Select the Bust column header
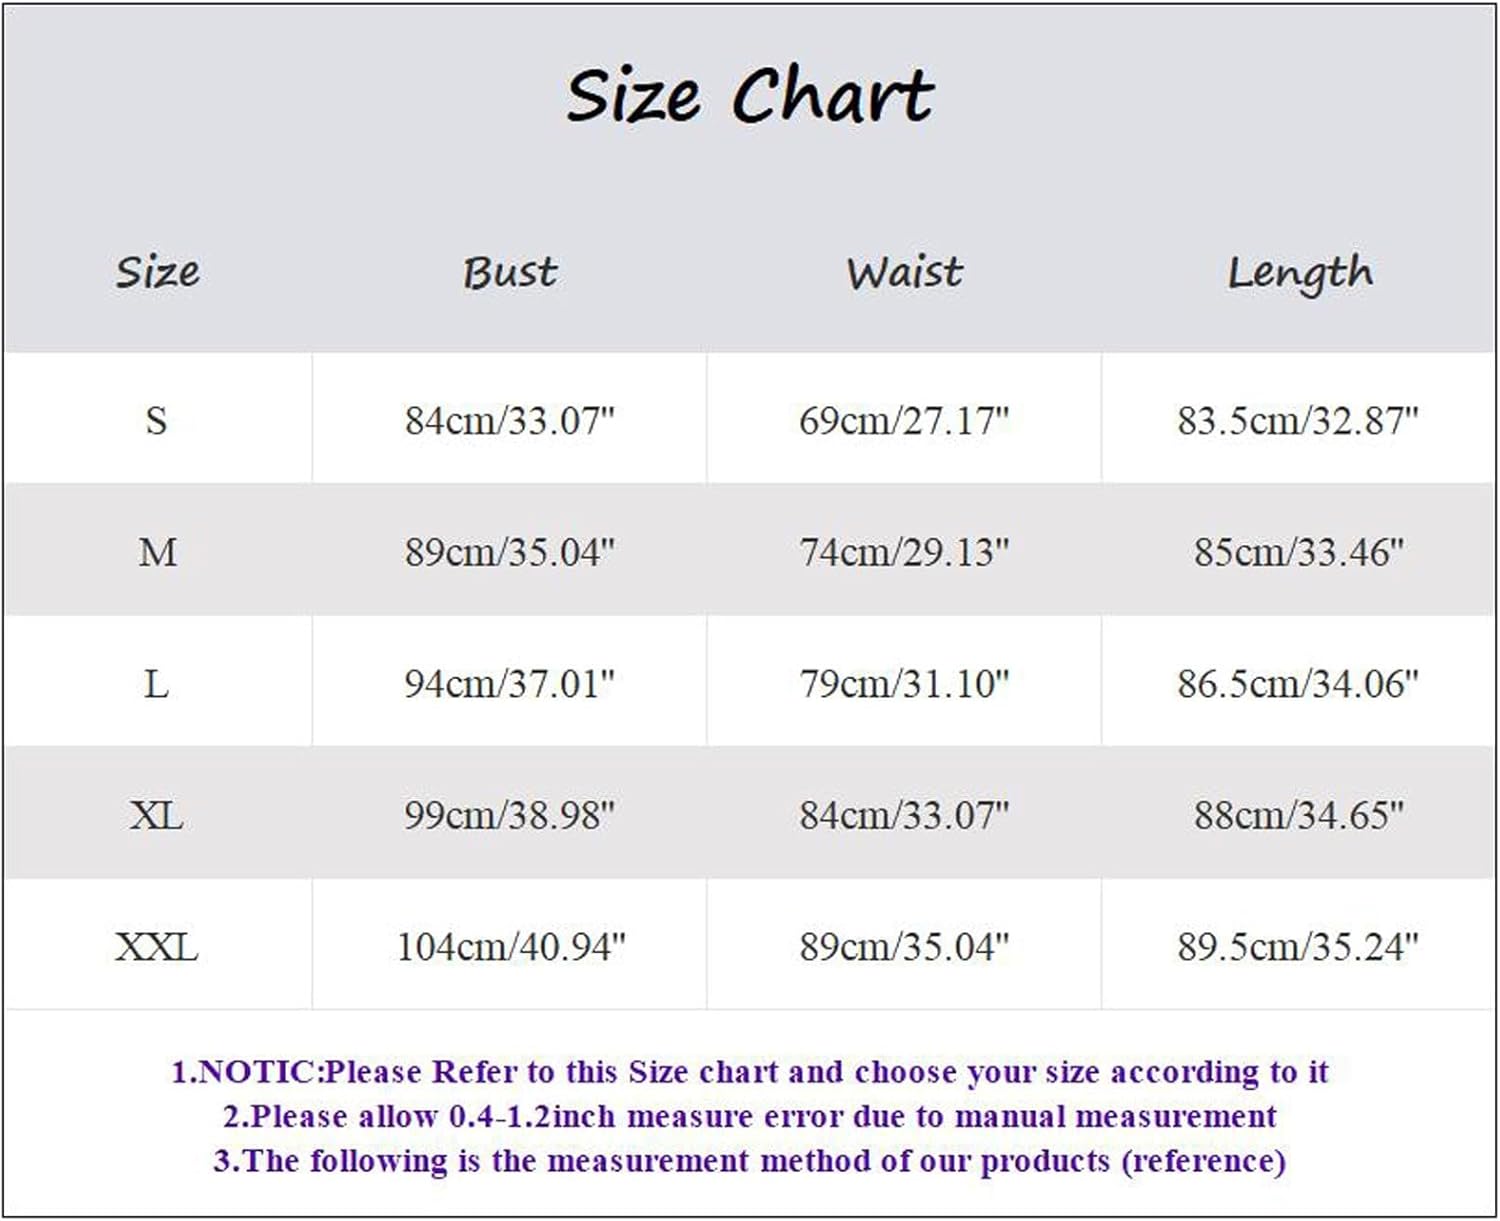Image resolution: width=1500 pixels, height=1221 pixels. click(509, 272)
